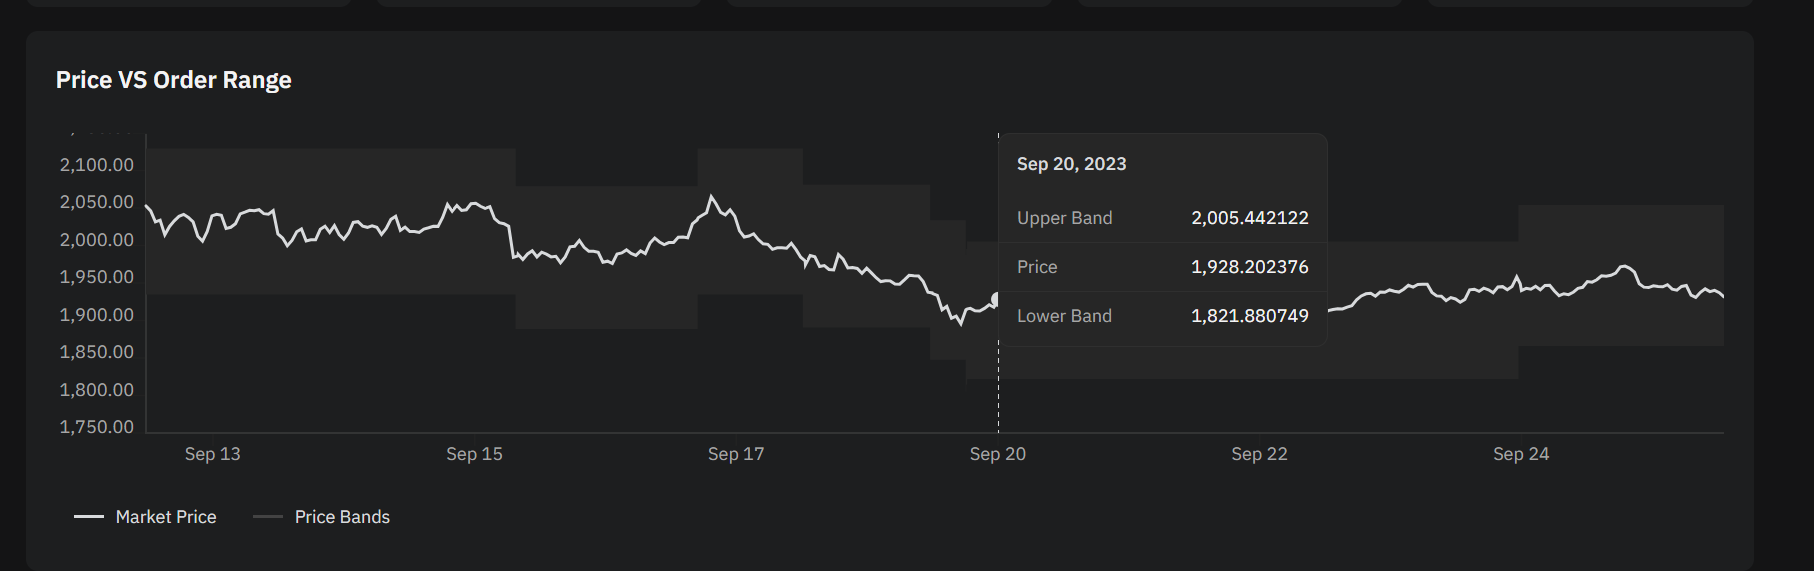1814x571 pixels.
Task: Select the Price value 1,928.202376 in tooltip
Action: [x=1250, y=267]
